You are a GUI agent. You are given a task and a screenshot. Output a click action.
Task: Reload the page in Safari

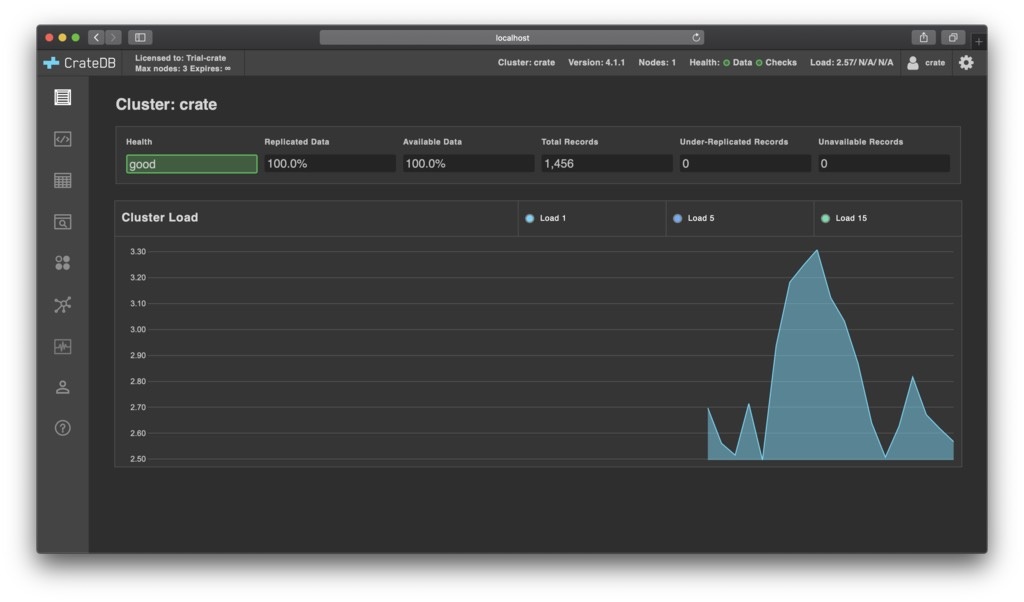(696, 38)
